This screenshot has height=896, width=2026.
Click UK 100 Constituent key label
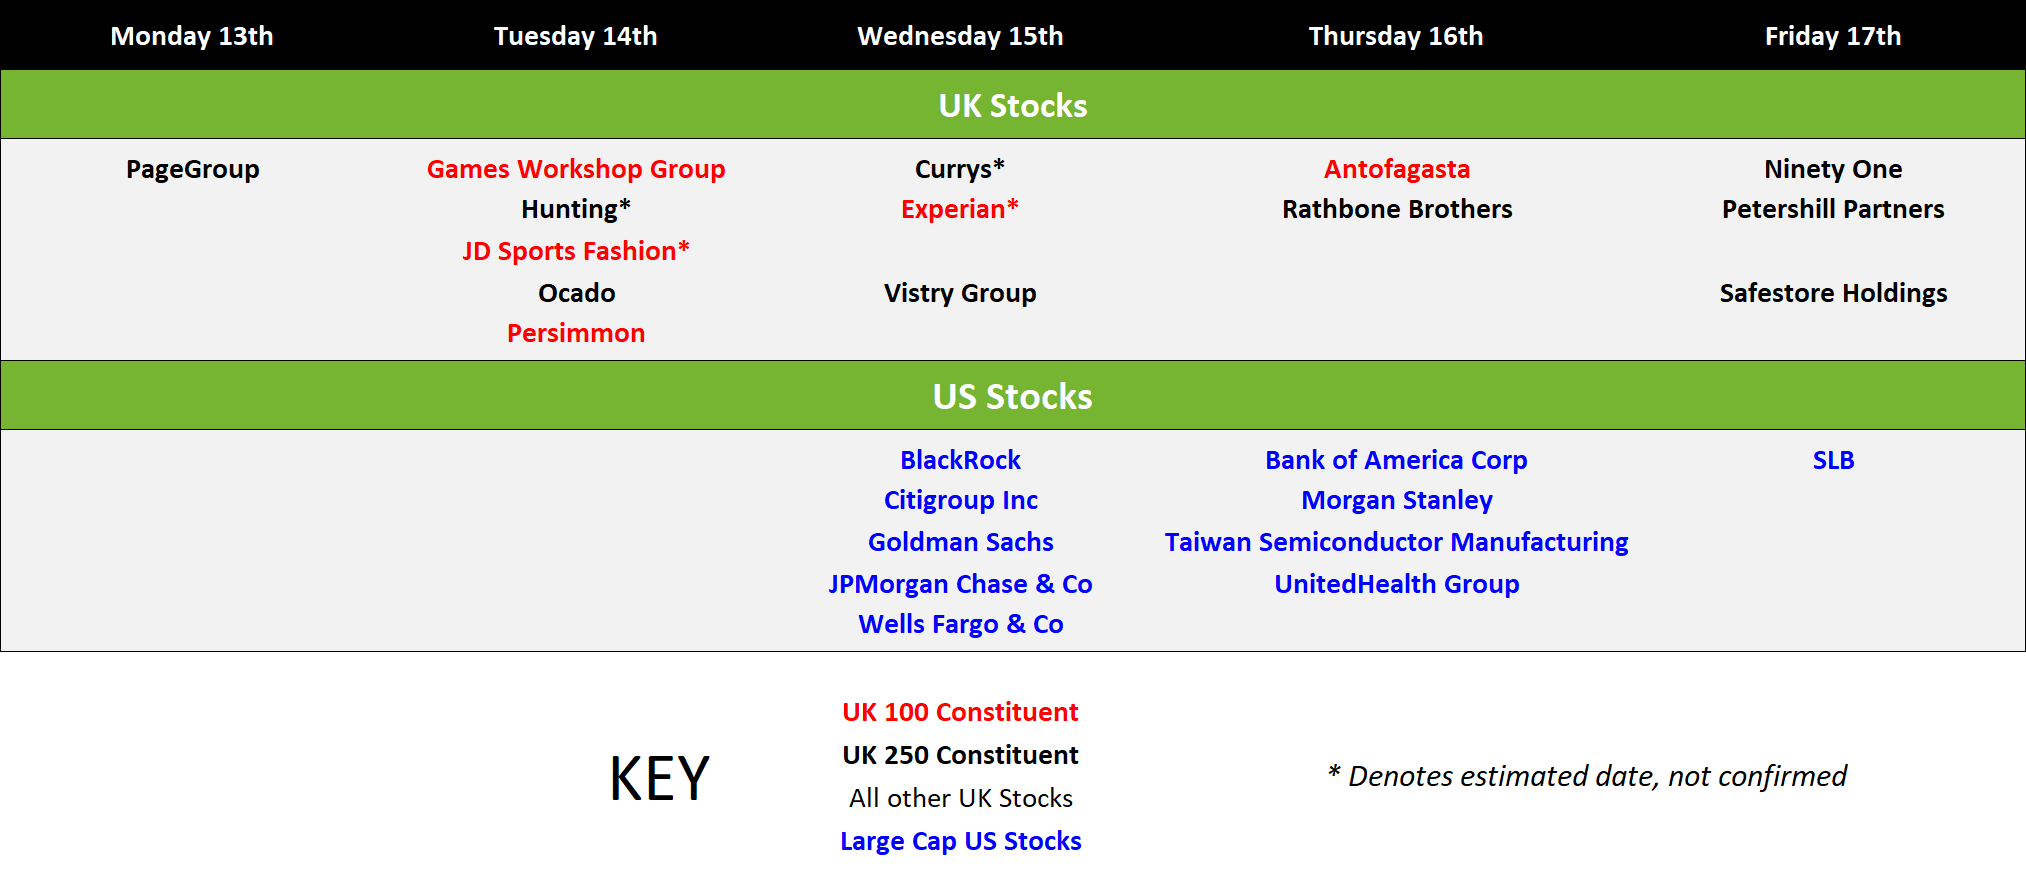[960, 712]
